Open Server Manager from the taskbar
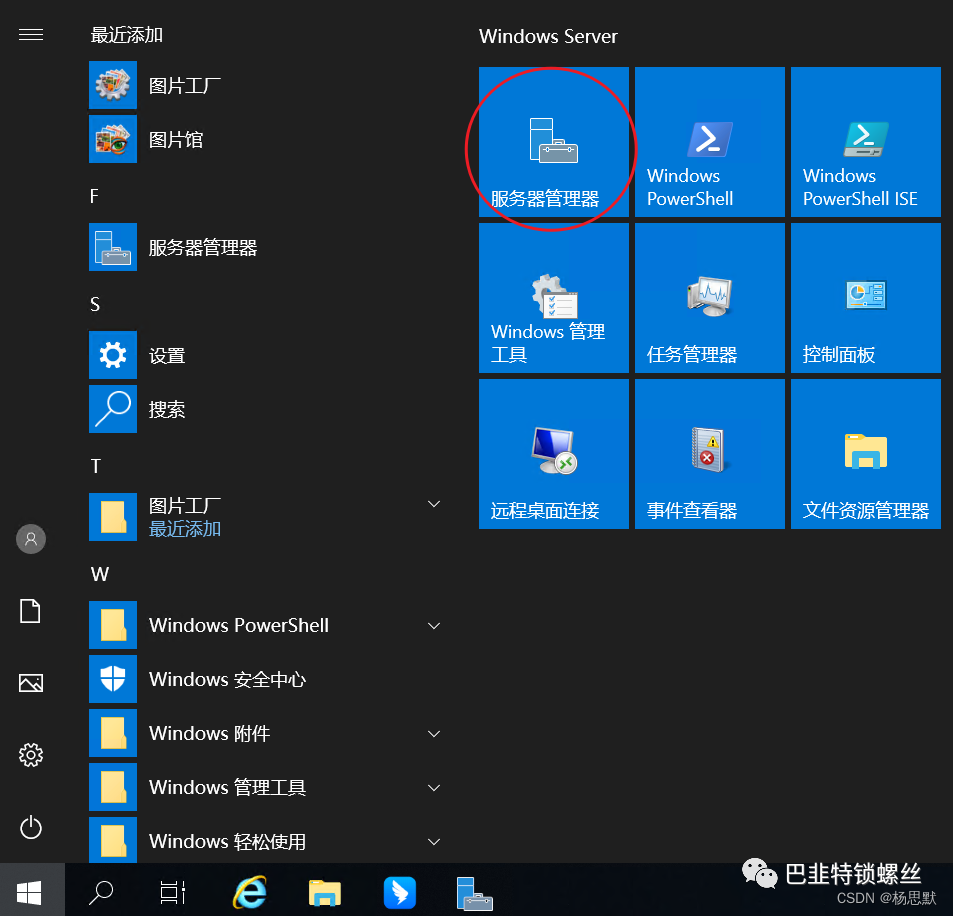This screenshot has height=916, width=953. 475,894
